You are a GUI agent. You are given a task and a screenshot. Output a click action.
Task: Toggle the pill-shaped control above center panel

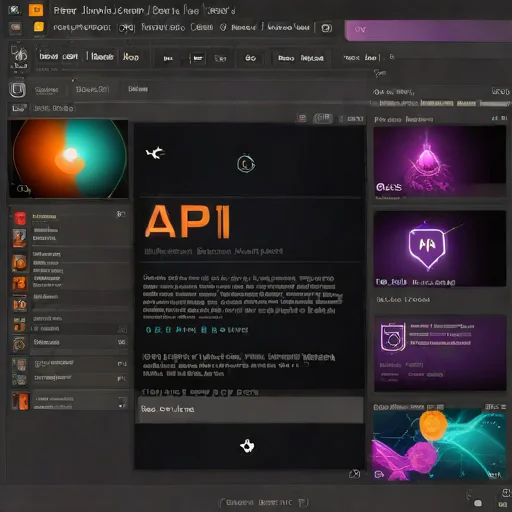pos(323,118)
